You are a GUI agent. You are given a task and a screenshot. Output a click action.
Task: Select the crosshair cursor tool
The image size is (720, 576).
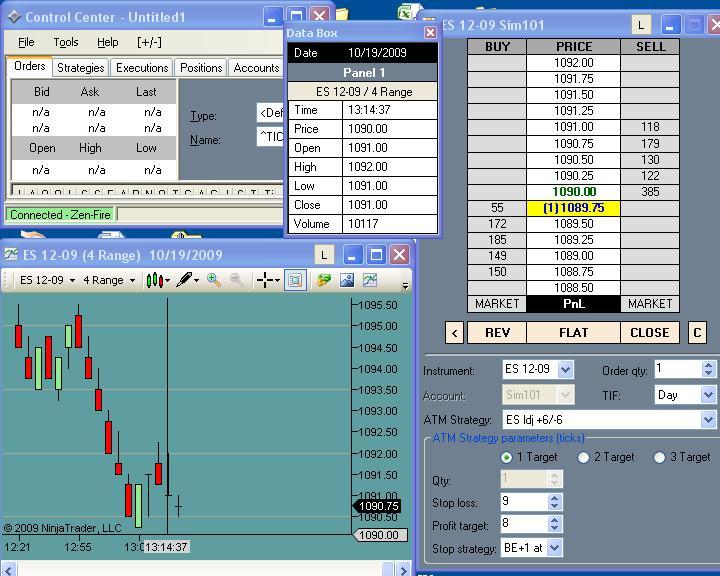pyautogui.click(x=265, y=280)
